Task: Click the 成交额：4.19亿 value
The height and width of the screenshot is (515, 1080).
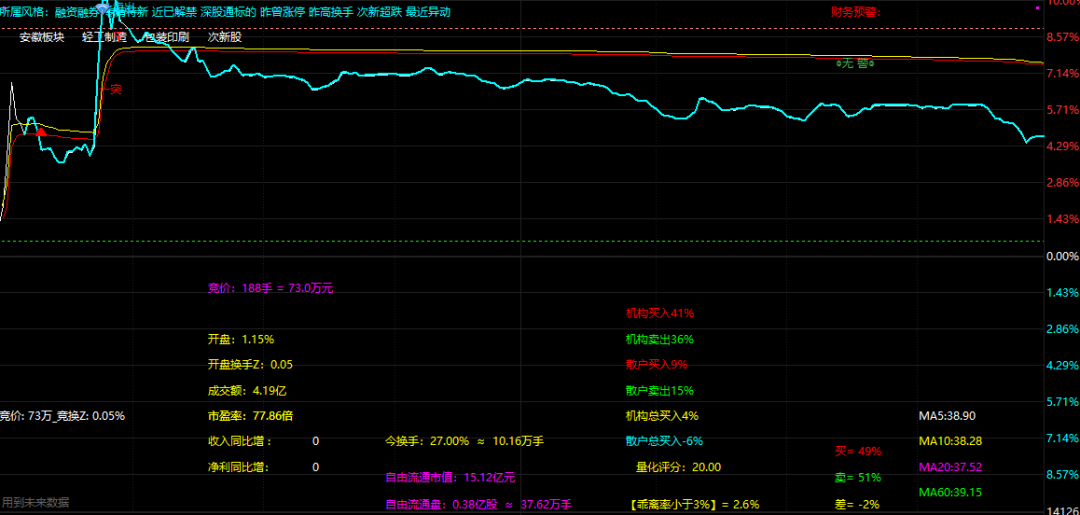Action: coord(247,390)
